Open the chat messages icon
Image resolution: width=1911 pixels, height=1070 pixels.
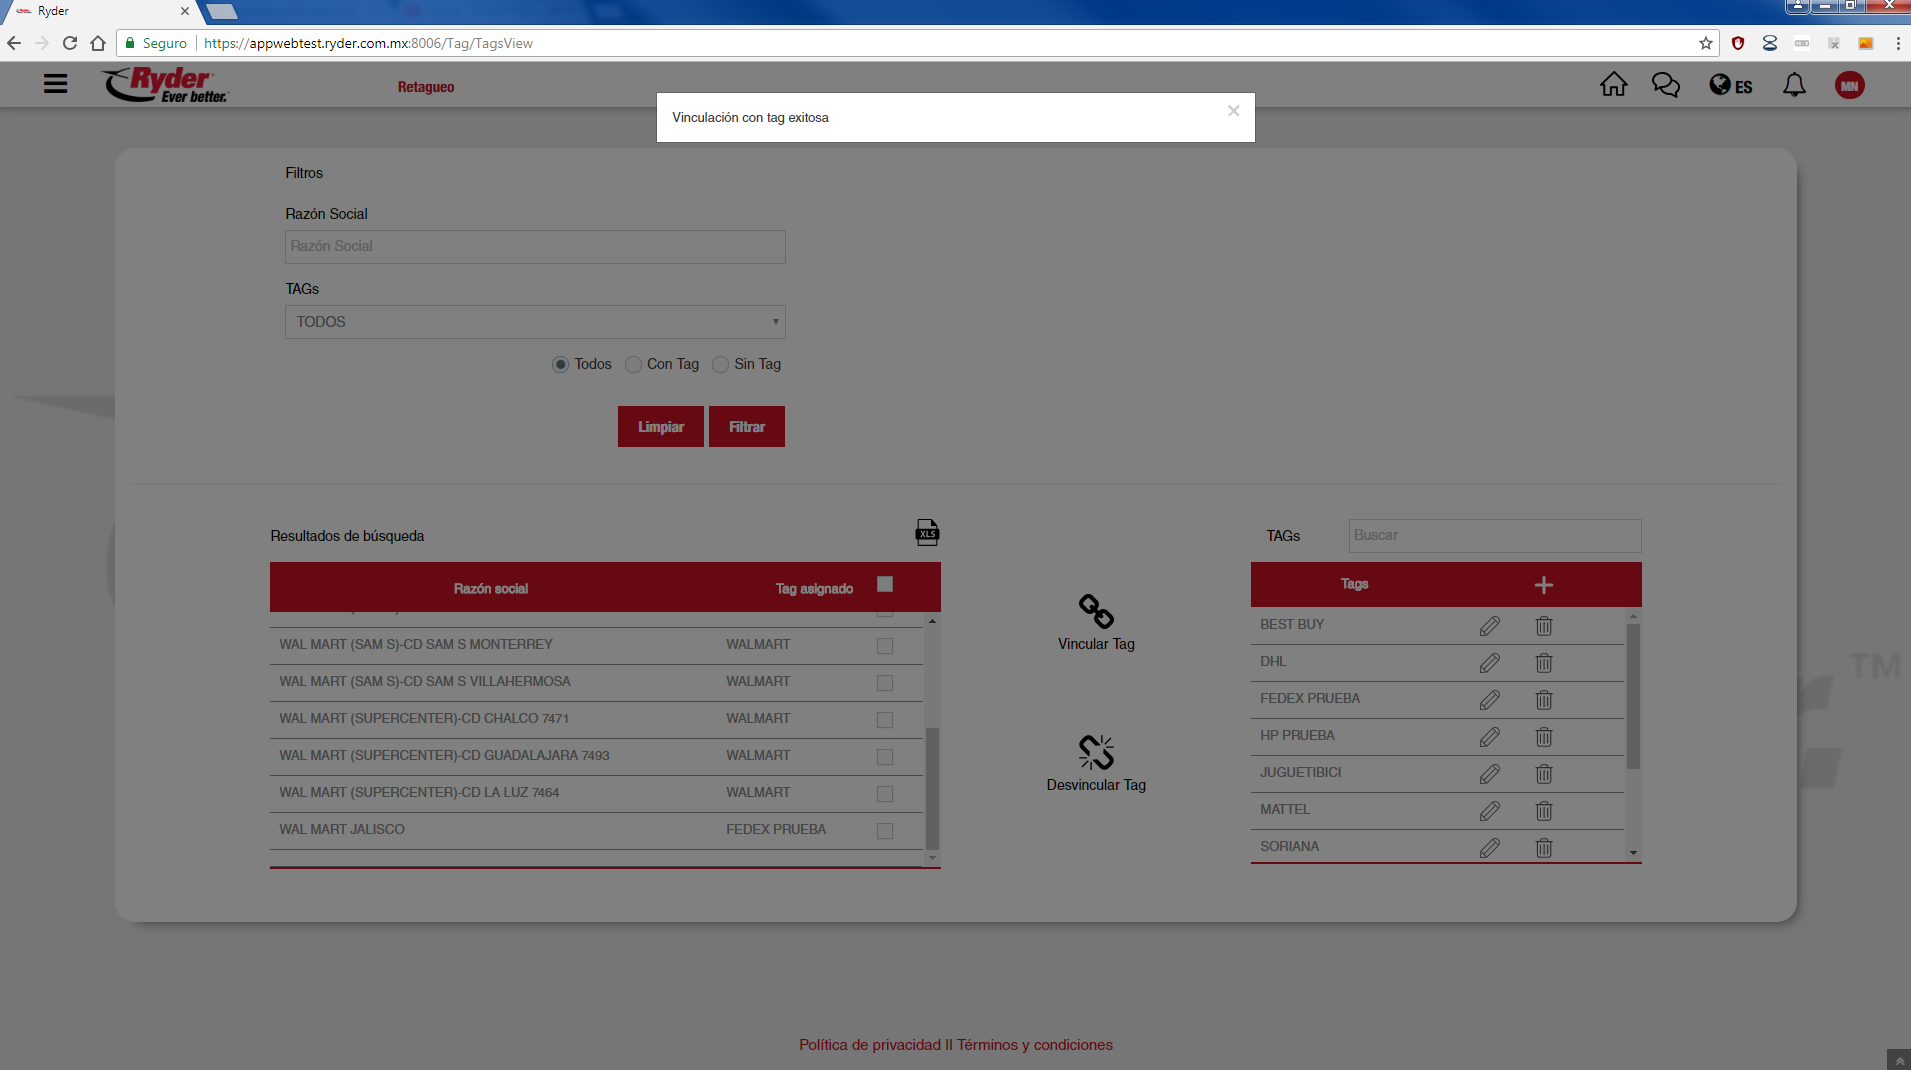(1665, 85)
